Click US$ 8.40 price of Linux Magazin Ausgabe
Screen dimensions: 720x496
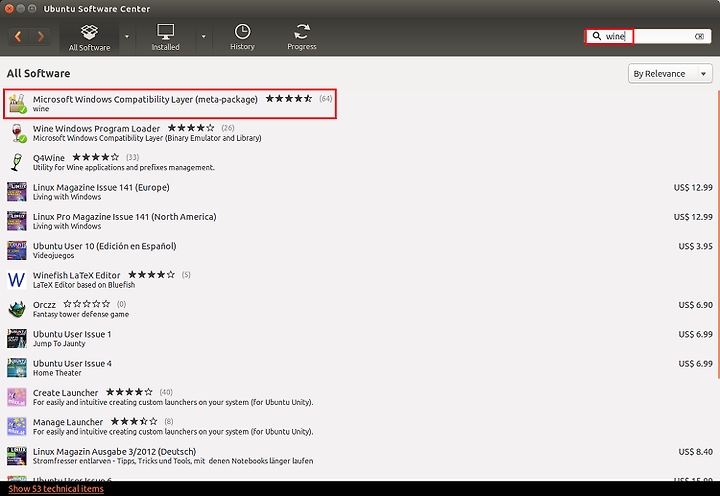tap(696, 452)
